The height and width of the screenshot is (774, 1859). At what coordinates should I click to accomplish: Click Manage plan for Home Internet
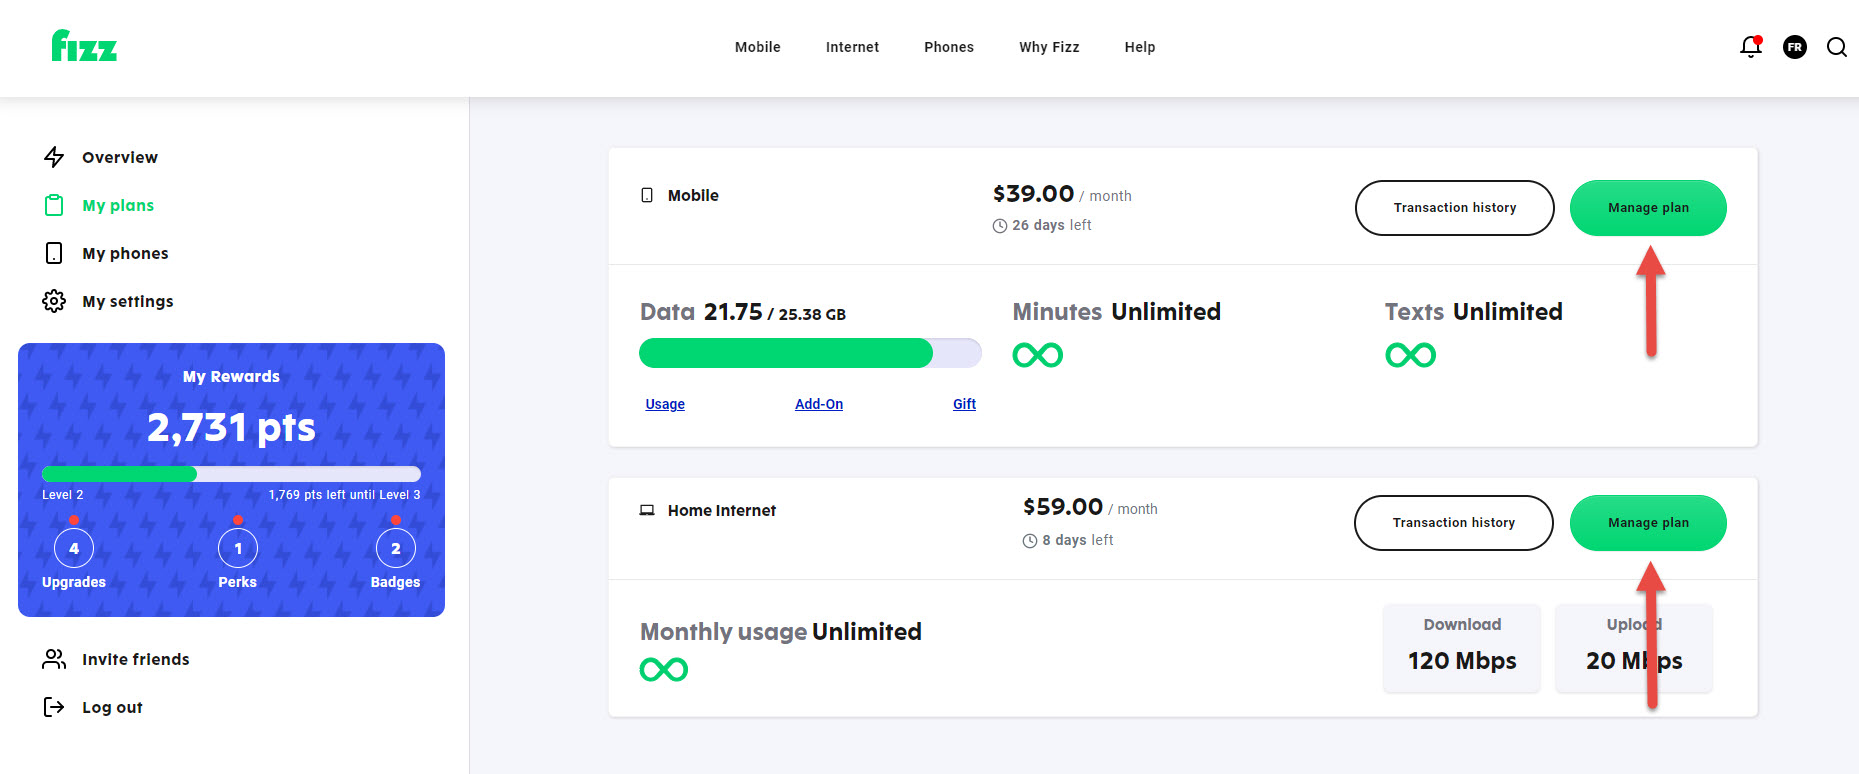pos(1648,523)
